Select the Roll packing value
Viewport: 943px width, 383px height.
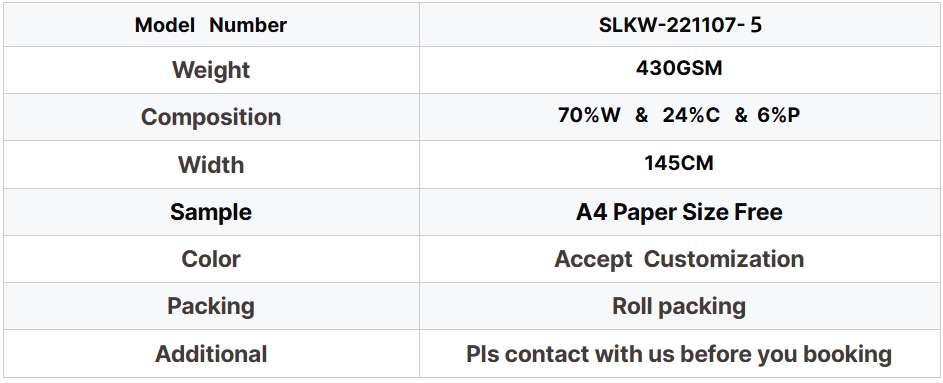(x=679, y=306)
